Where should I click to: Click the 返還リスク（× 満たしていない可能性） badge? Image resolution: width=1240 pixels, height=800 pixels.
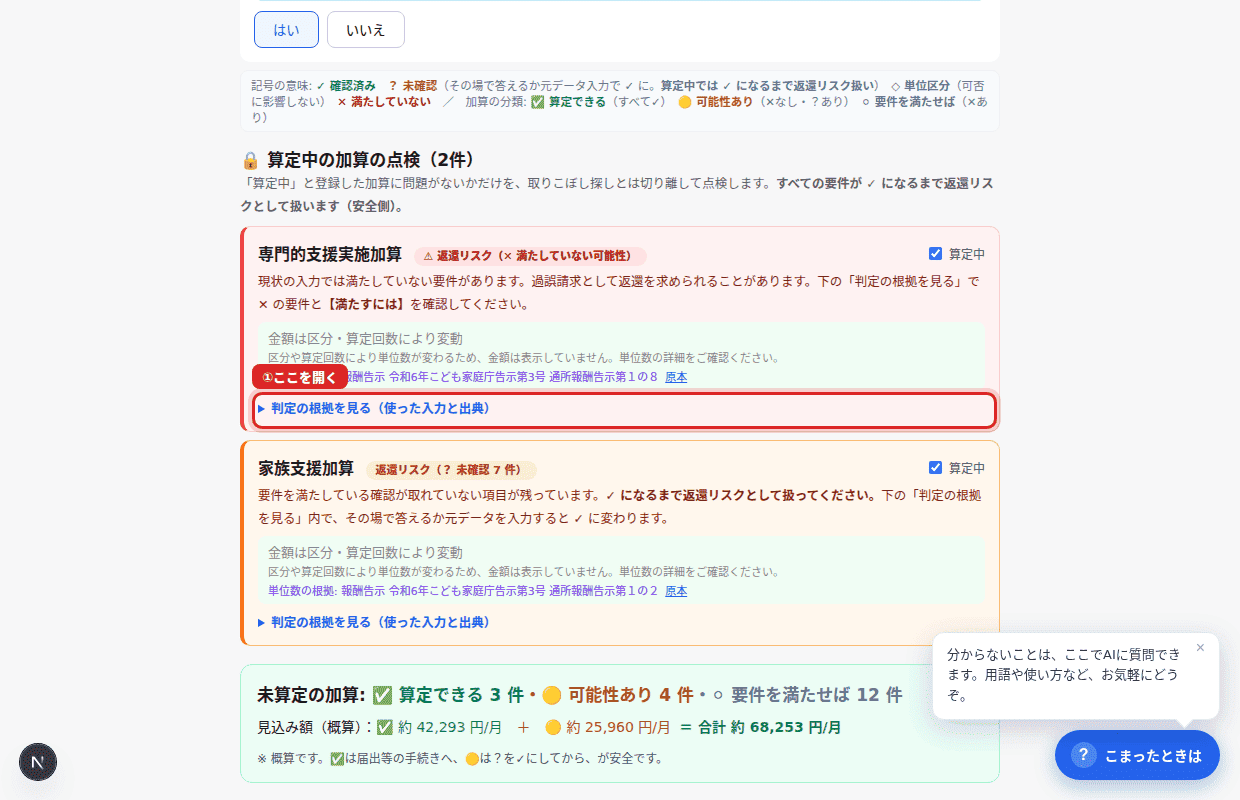point(530,256)
